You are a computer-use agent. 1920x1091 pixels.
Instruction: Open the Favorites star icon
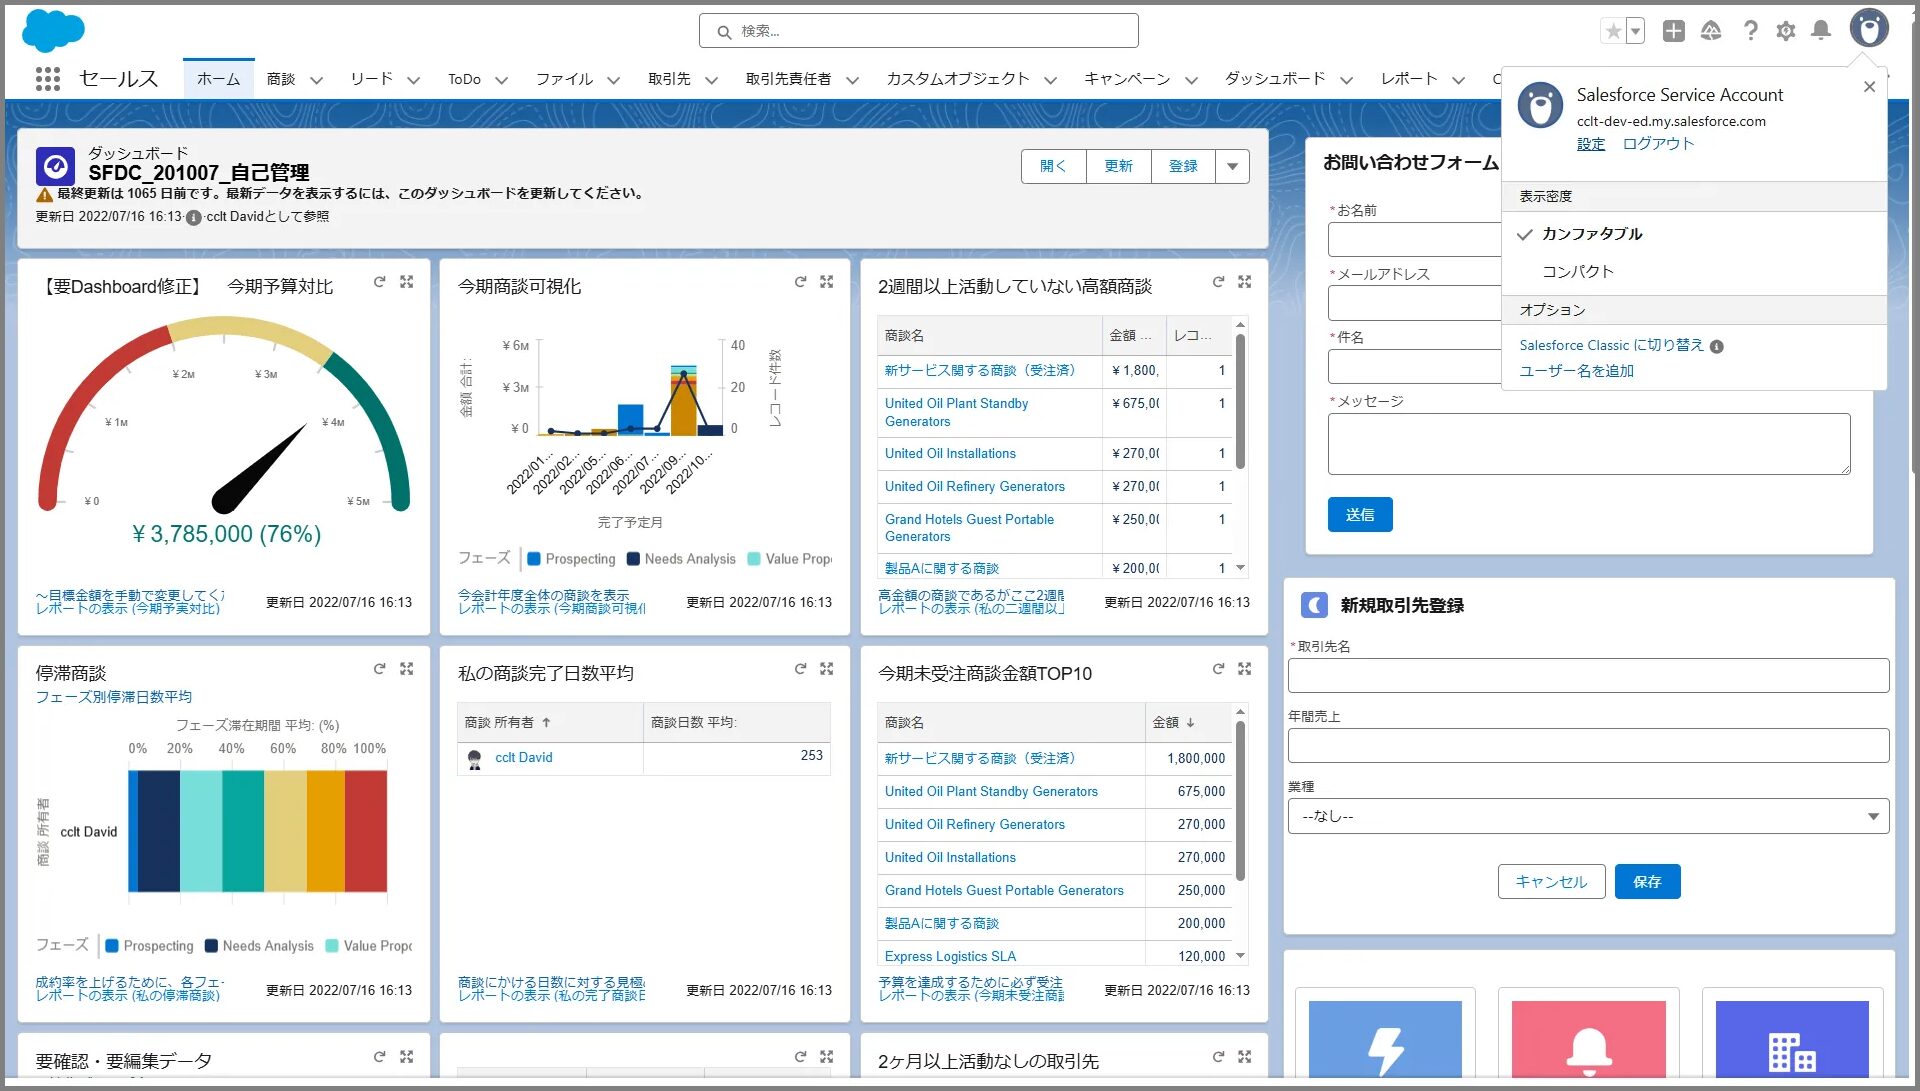tap(1613, 31)
